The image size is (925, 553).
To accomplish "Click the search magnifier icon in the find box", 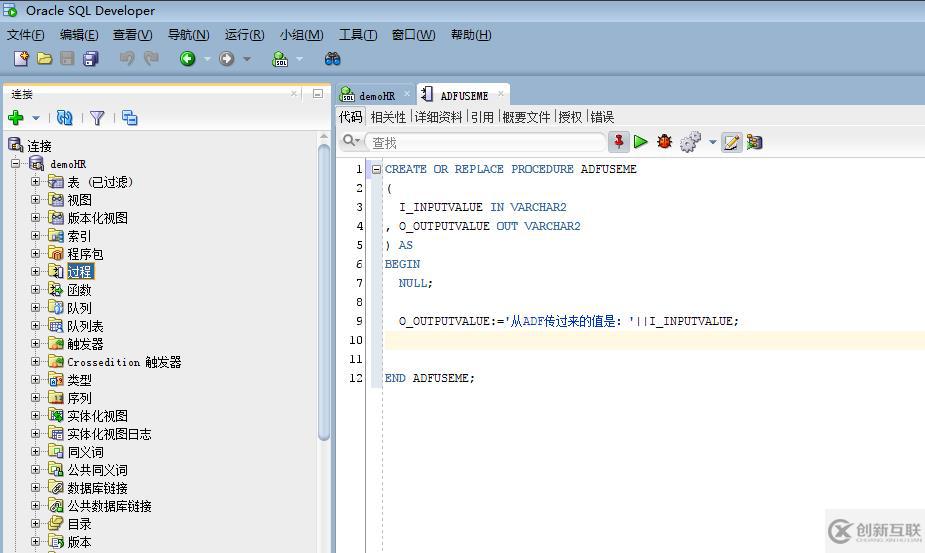I will point(349,141).
